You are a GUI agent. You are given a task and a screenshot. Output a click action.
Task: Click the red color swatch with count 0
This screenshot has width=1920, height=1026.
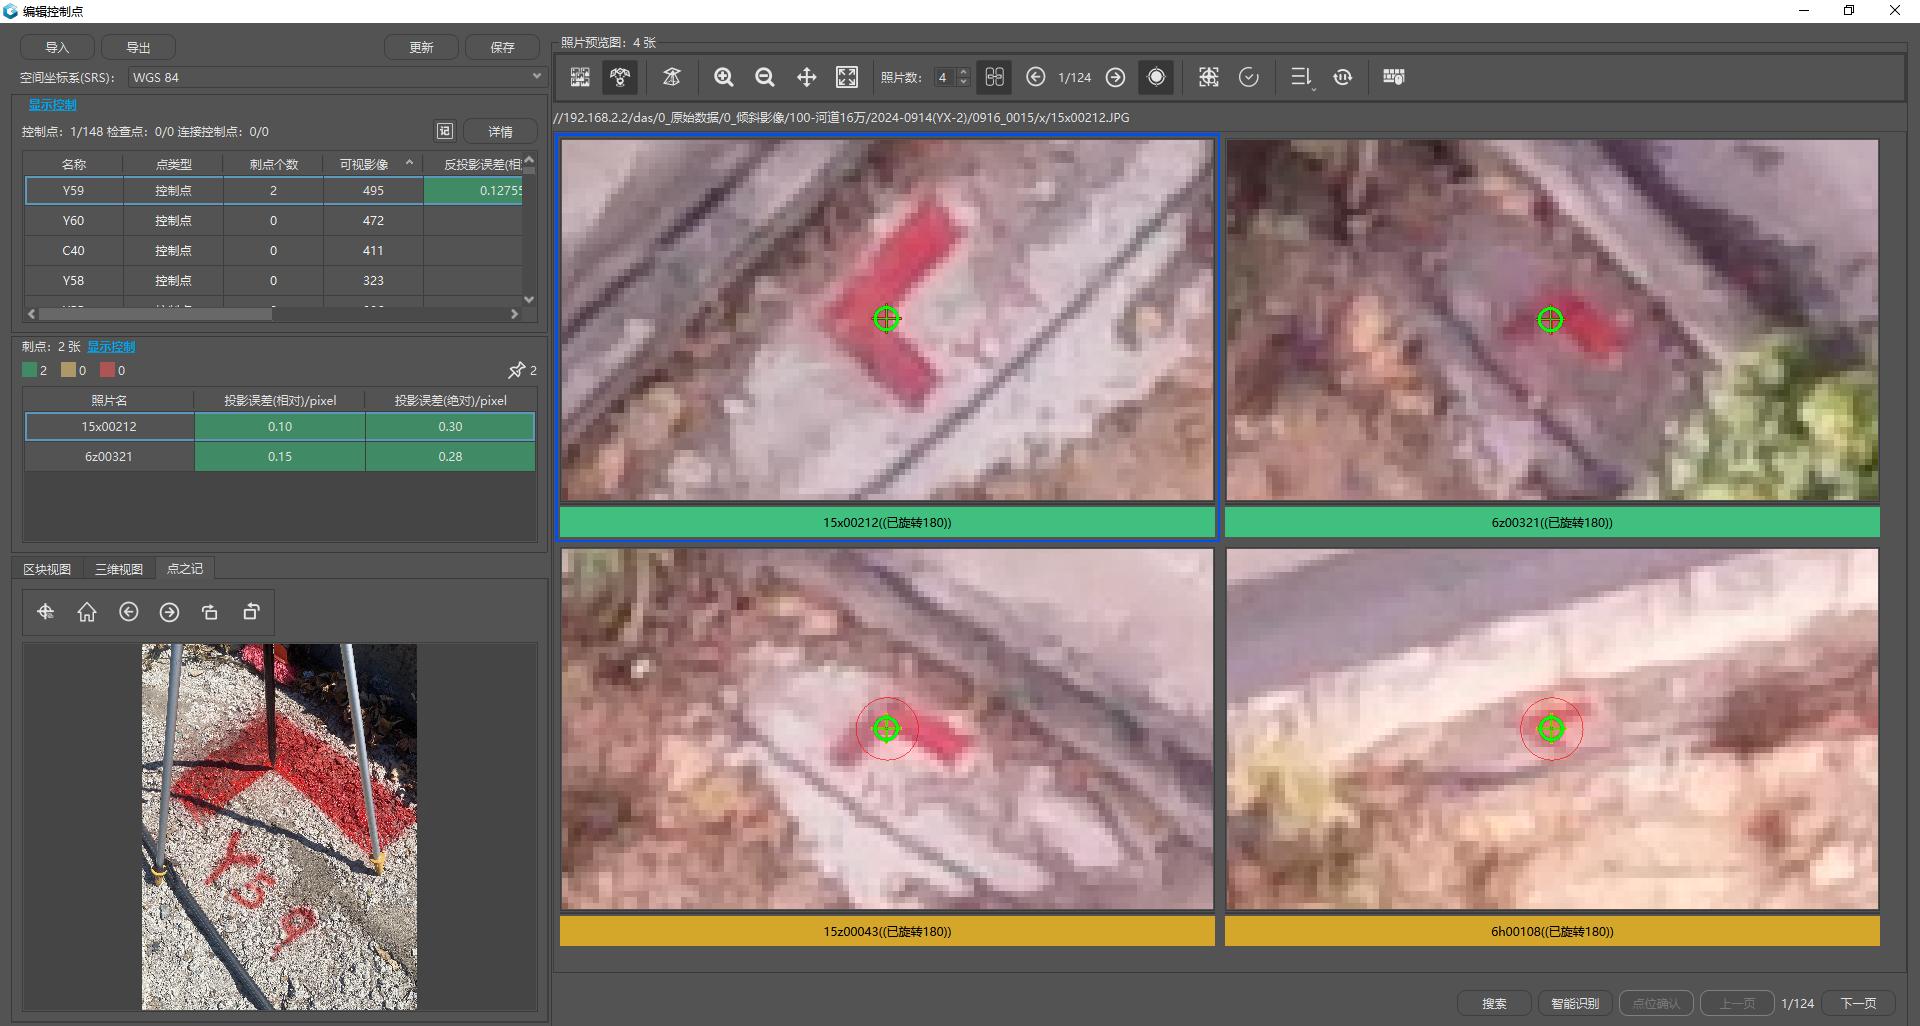coord(107,370)
